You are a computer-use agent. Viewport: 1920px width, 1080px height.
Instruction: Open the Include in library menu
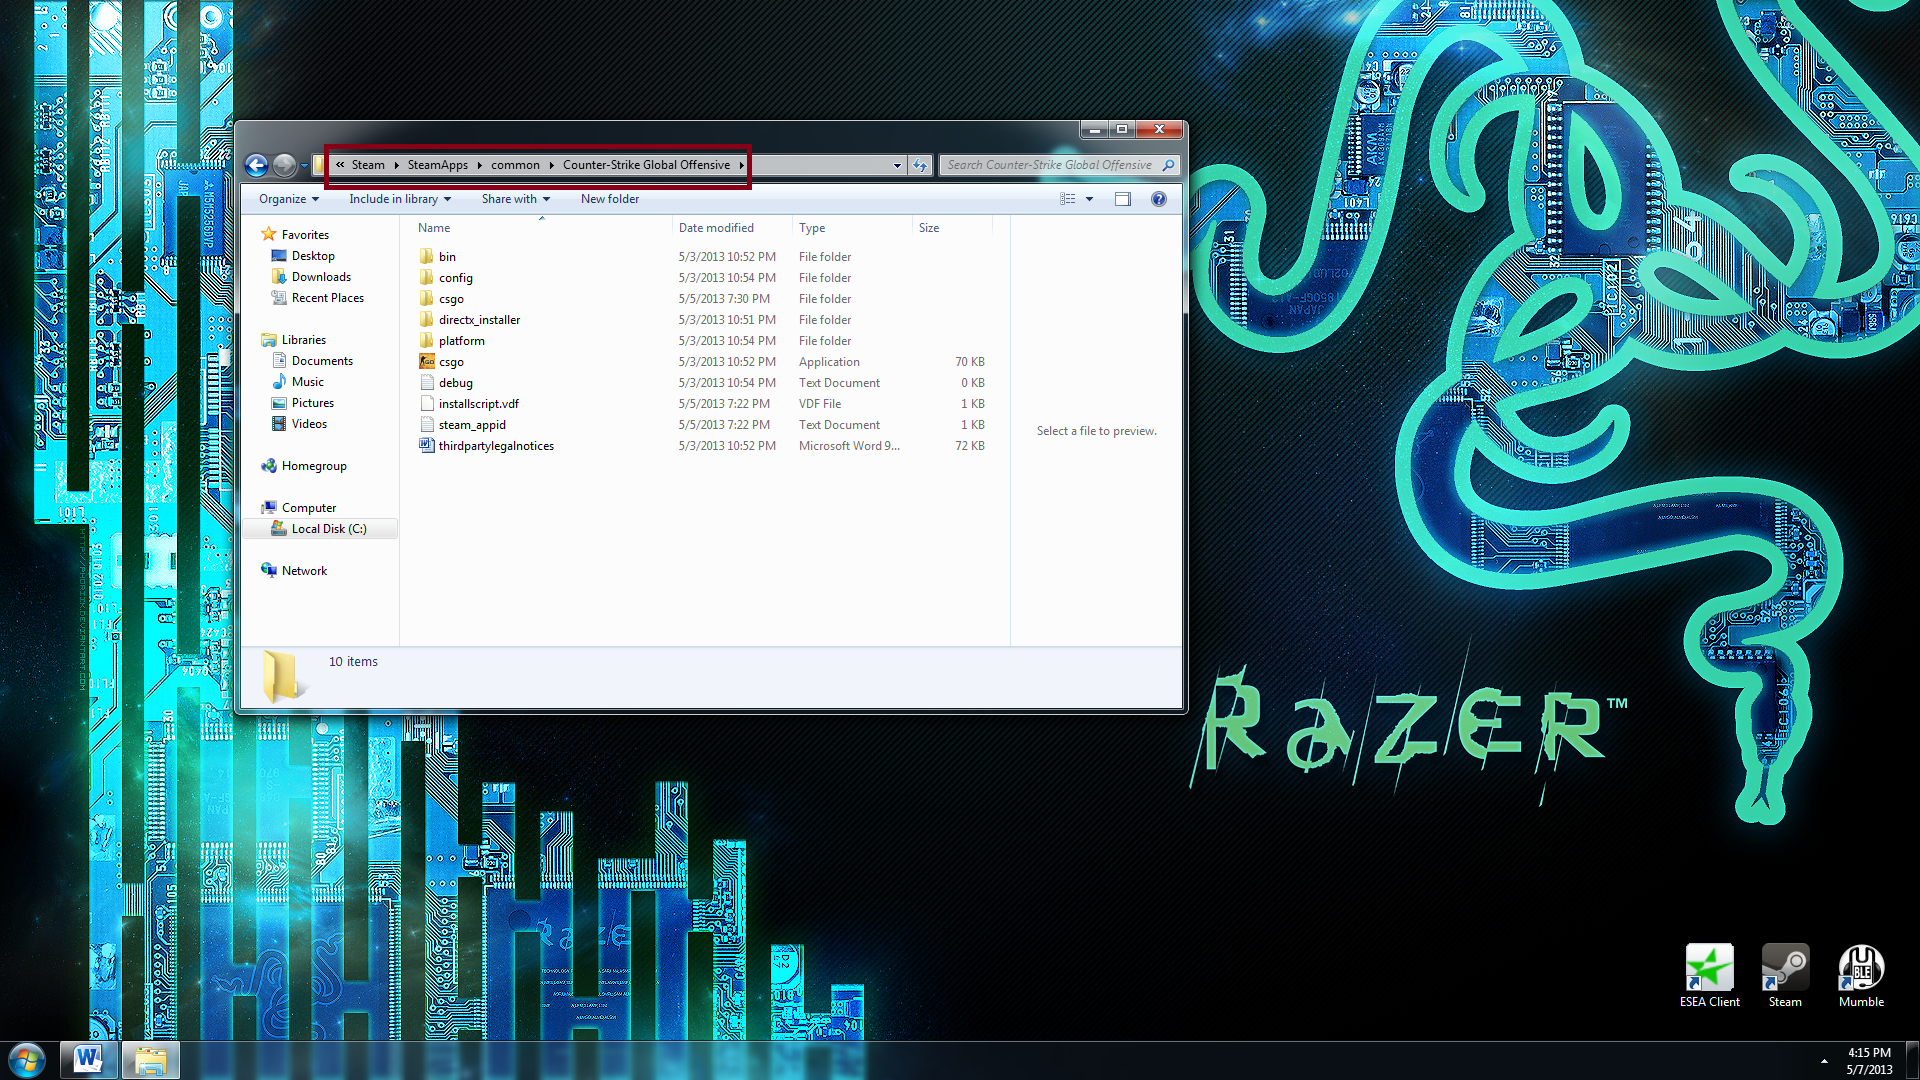click(x=400, y=199)
